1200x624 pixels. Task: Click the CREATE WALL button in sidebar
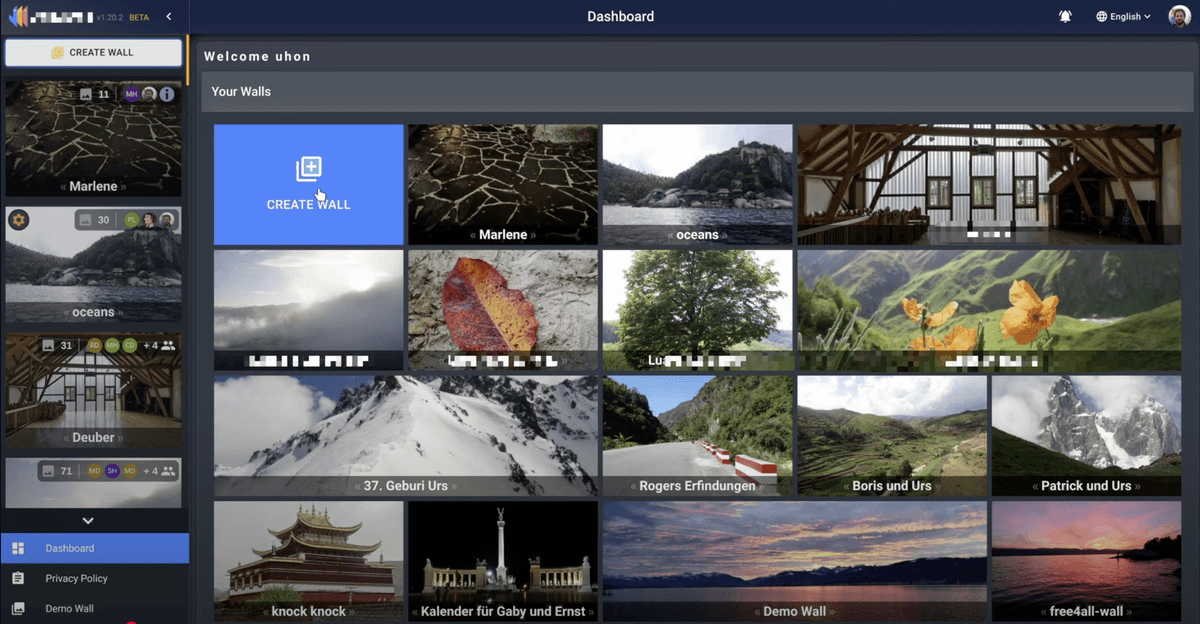point(93,52)
